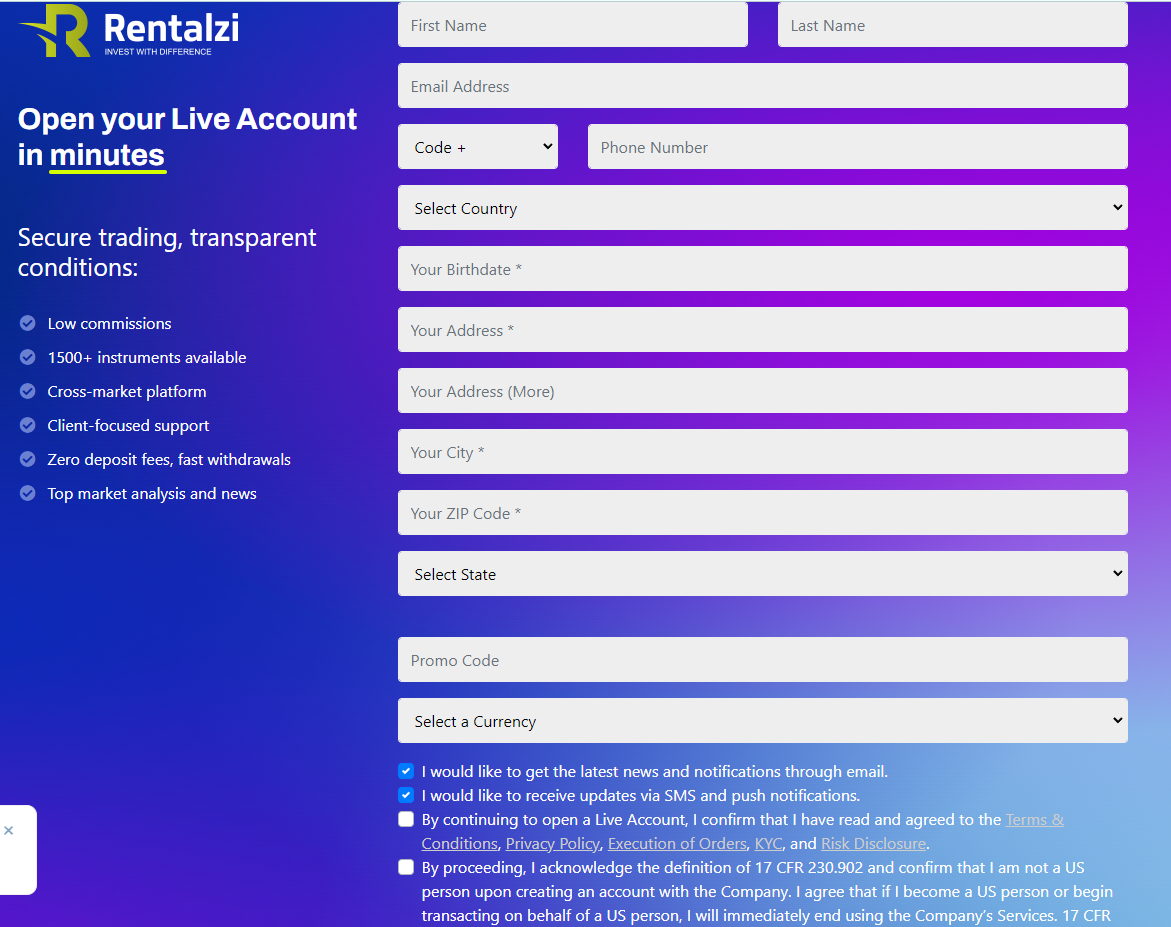Open the Select Country dropdown

pyautogui.click(x=762, y=208)
